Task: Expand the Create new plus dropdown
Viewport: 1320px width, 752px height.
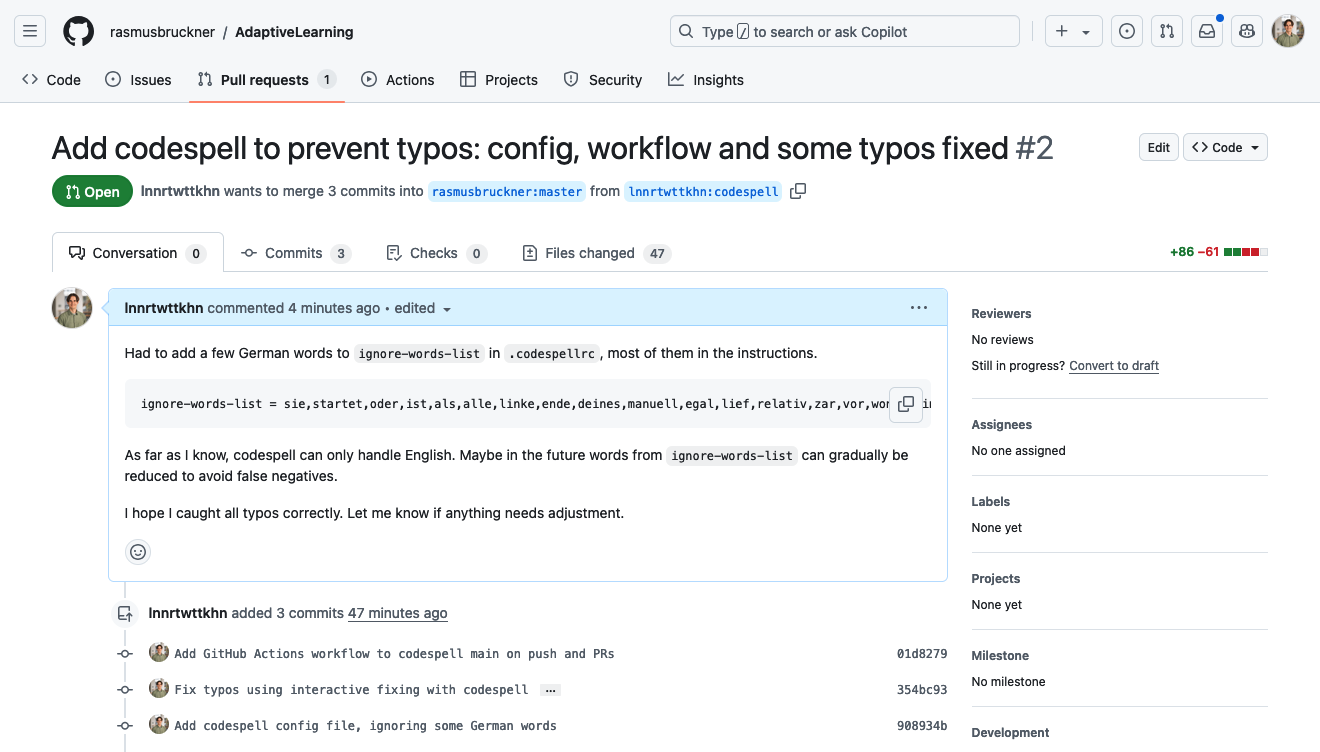Action: point(1073,32)
